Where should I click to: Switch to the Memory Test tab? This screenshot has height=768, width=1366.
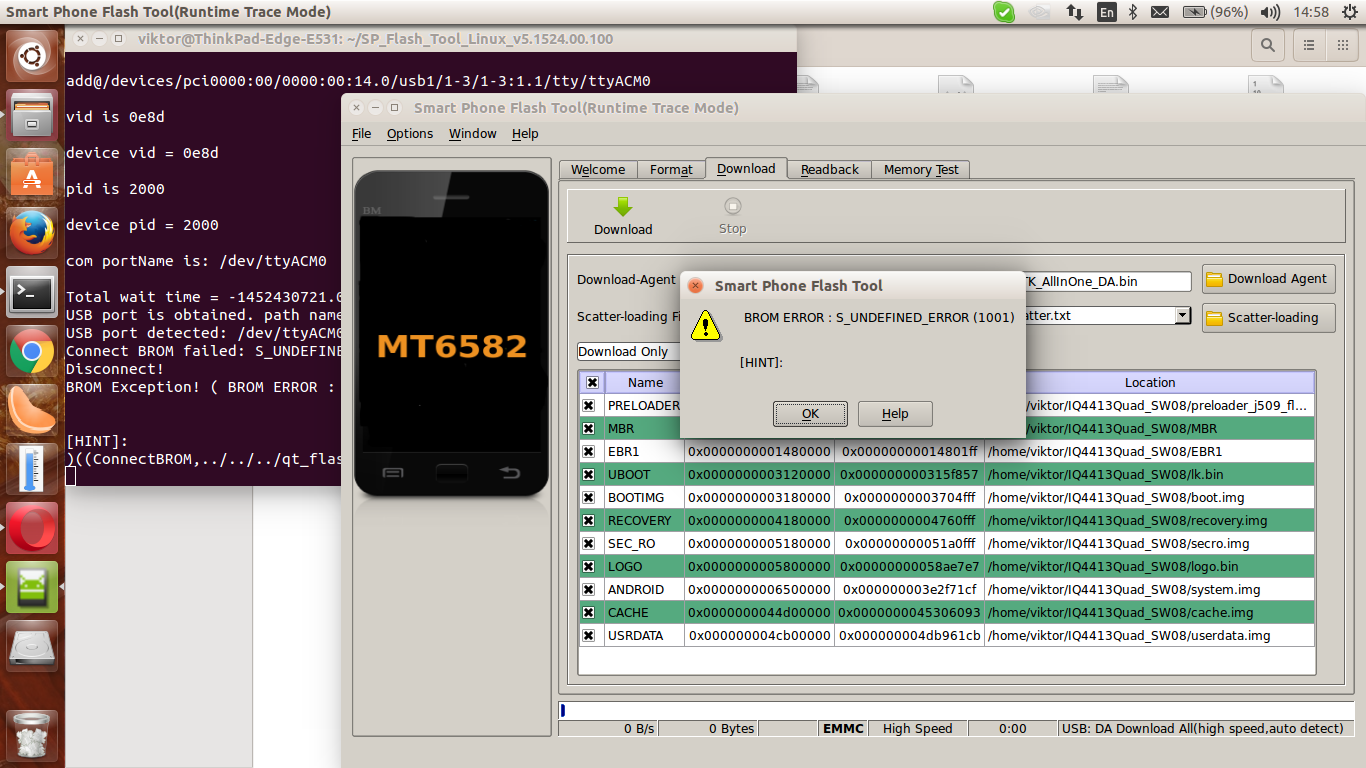point(920,170)
